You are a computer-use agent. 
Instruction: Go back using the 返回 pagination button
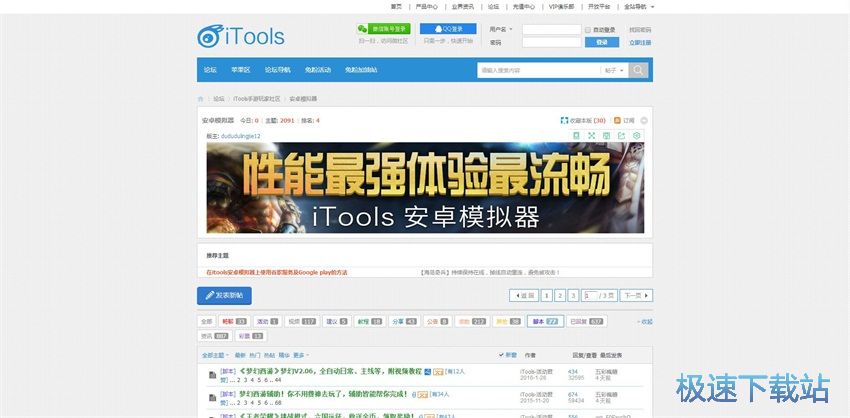[524, 295]
